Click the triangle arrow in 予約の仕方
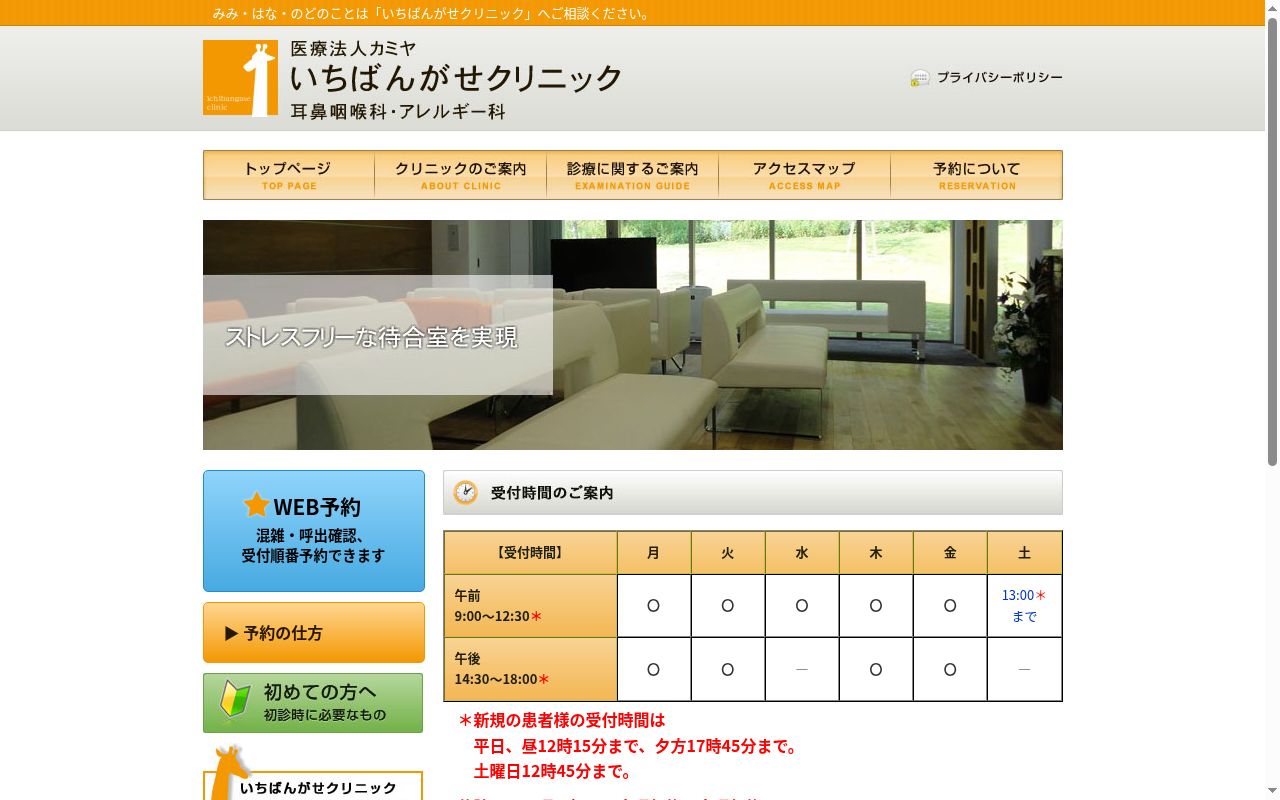 tap(231, 633)
